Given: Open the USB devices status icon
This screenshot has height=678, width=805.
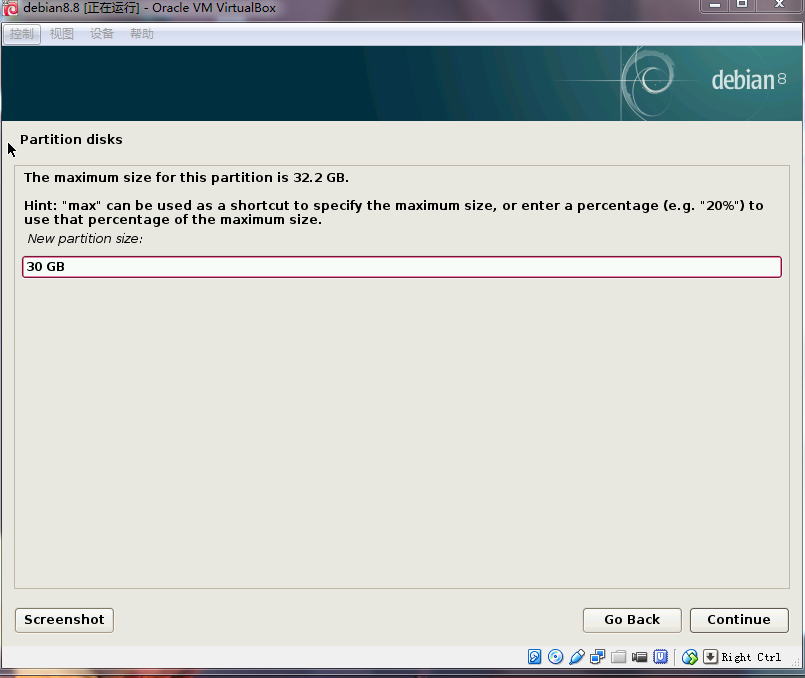Looking at the screenshot, I should click(x=577, y=657).
